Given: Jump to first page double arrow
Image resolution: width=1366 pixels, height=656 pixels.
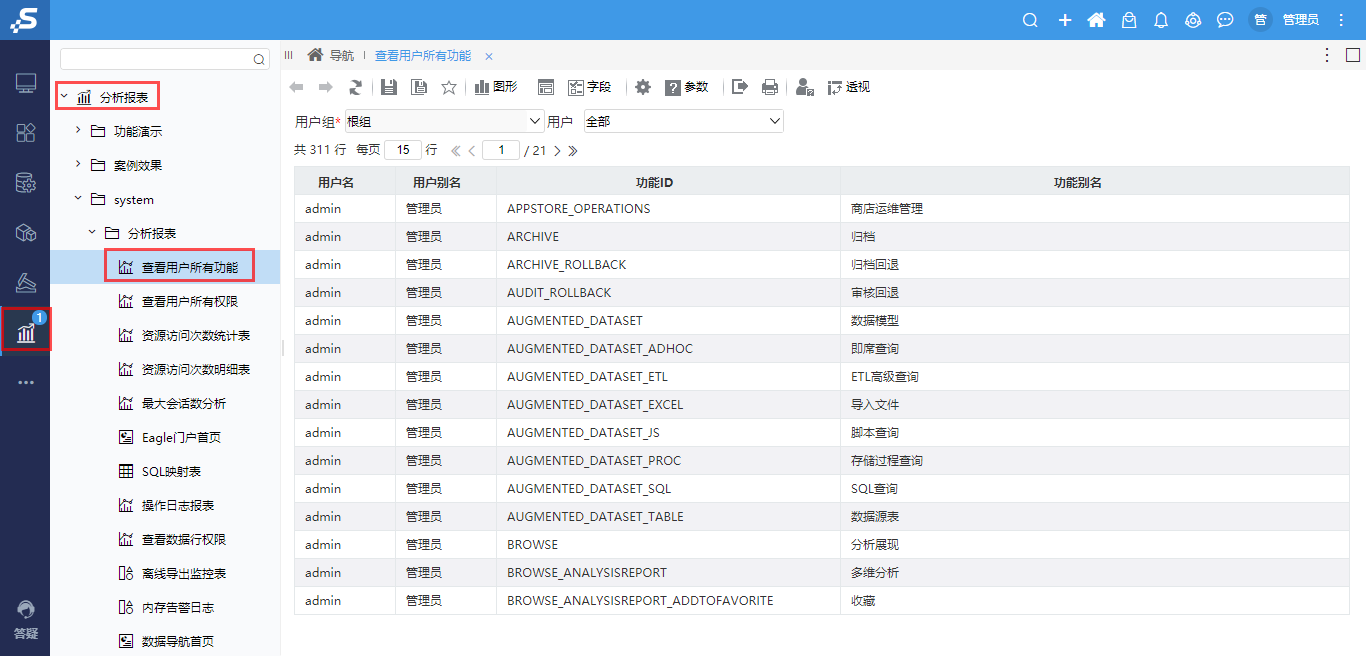Looking at the screenshot, I should pyautogui.click(x=456, y=151).
